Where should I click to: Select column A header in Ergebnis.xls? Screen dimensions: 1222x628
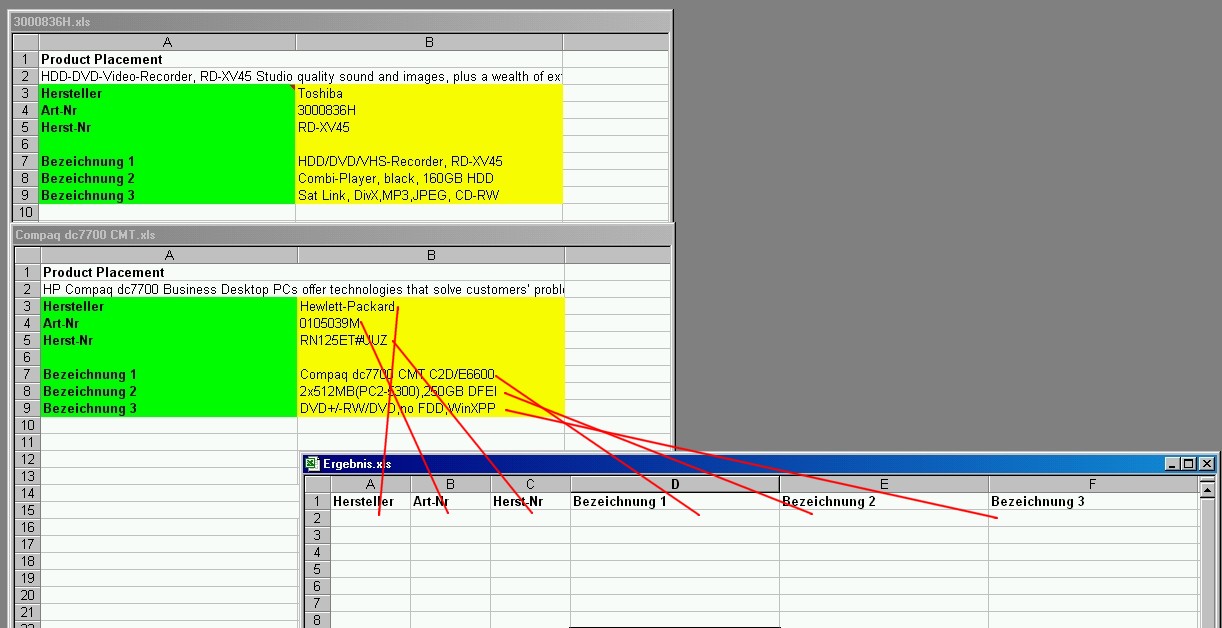[371, 485]
